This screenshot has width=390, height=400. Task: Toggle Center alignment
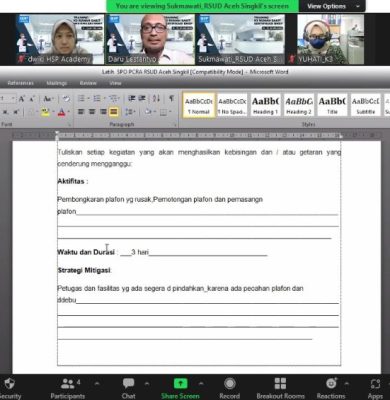tap(92, 112)
